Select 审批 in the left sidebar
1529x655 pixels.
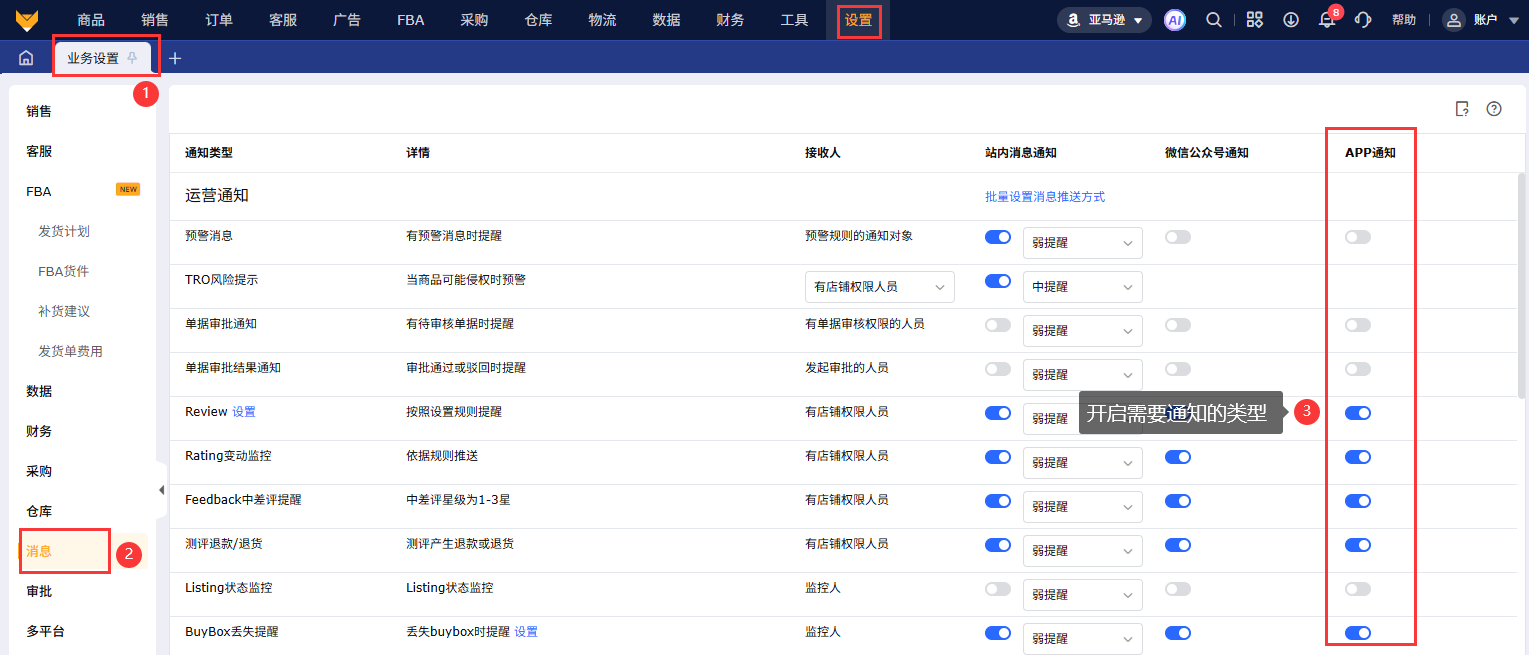(39, 591)
